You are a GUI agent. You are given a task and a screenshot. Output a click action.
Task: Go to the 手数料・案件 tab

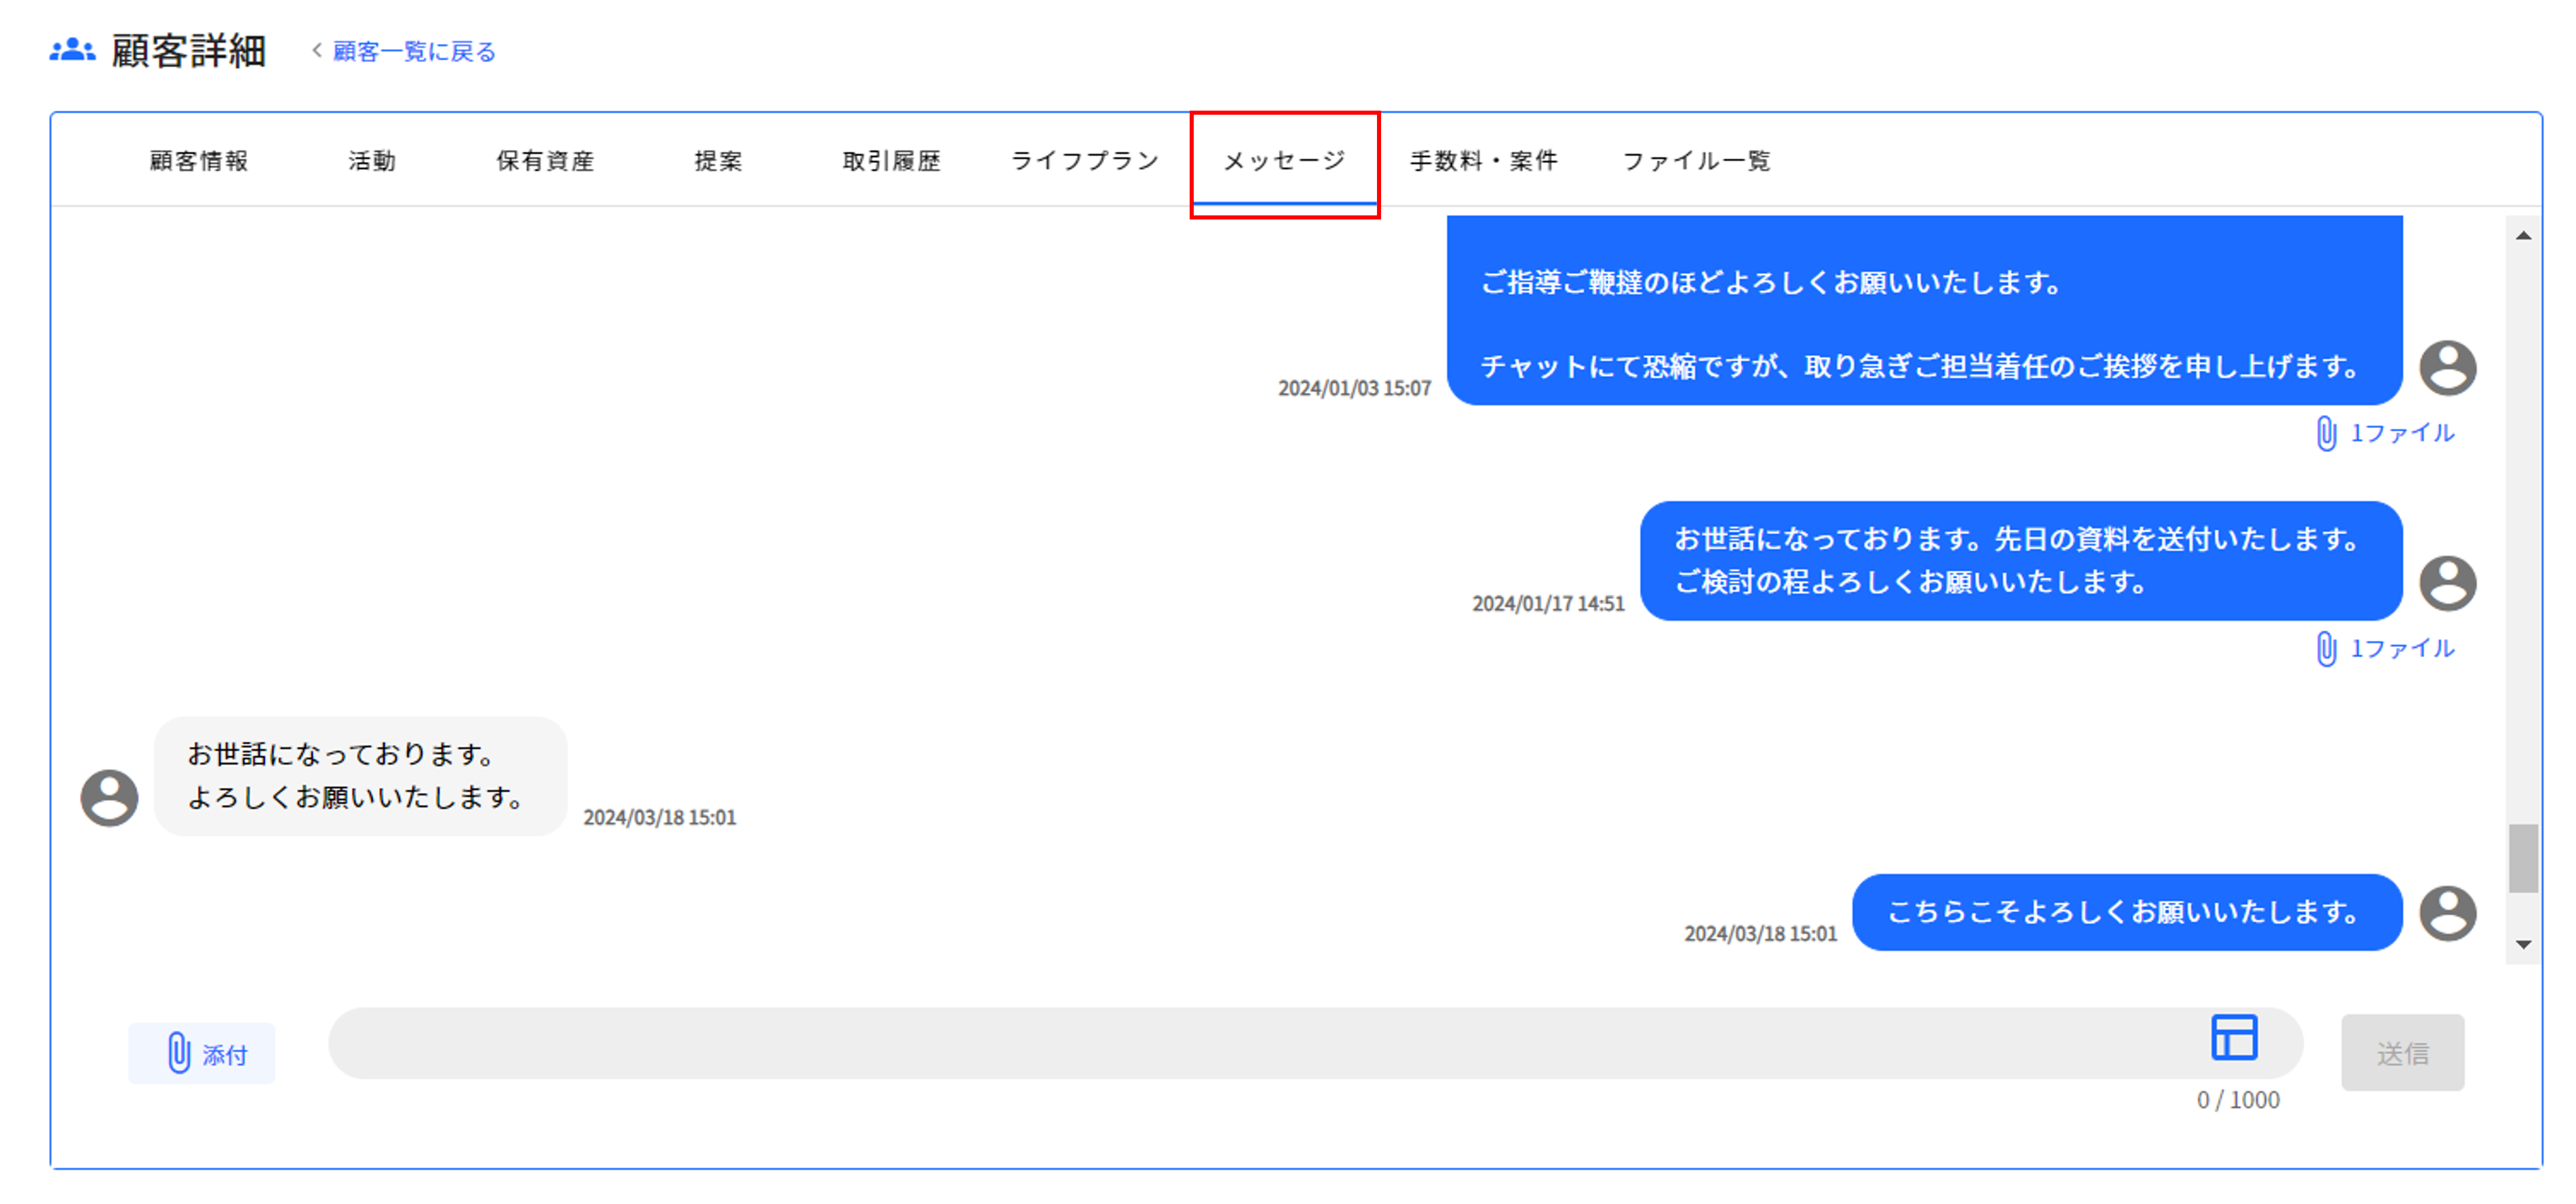(x=1483, y=161)
